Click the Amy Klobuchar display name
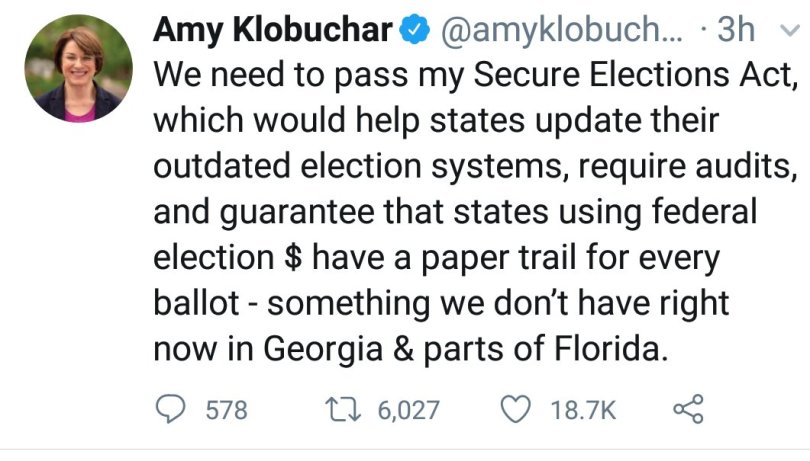810x461 pixels. pyautogui.click(x=272, y=31)
